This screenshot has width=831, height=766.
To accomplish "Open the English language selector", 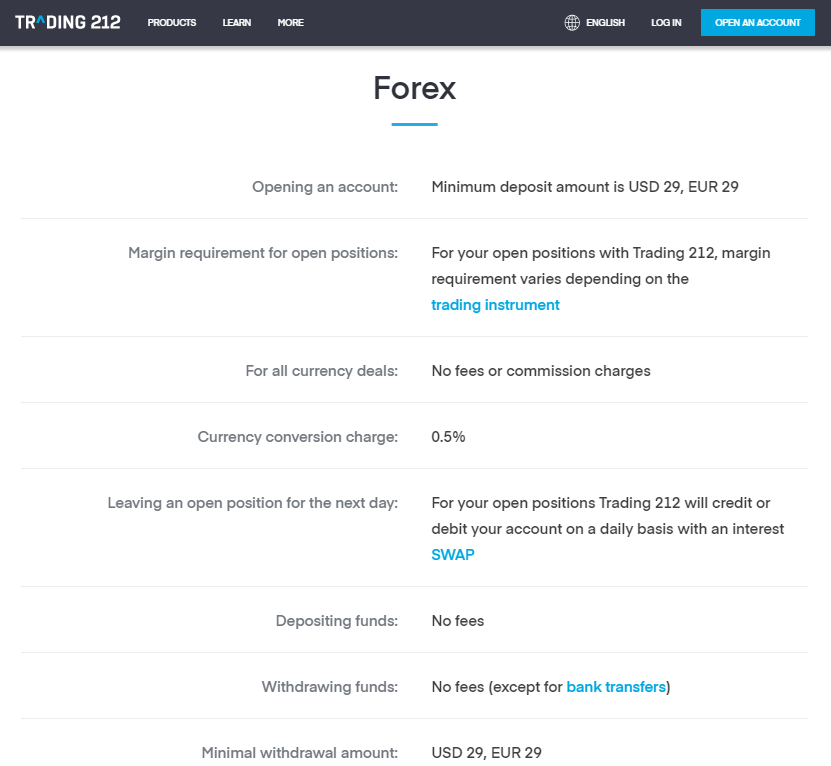I will coord(605,23).
